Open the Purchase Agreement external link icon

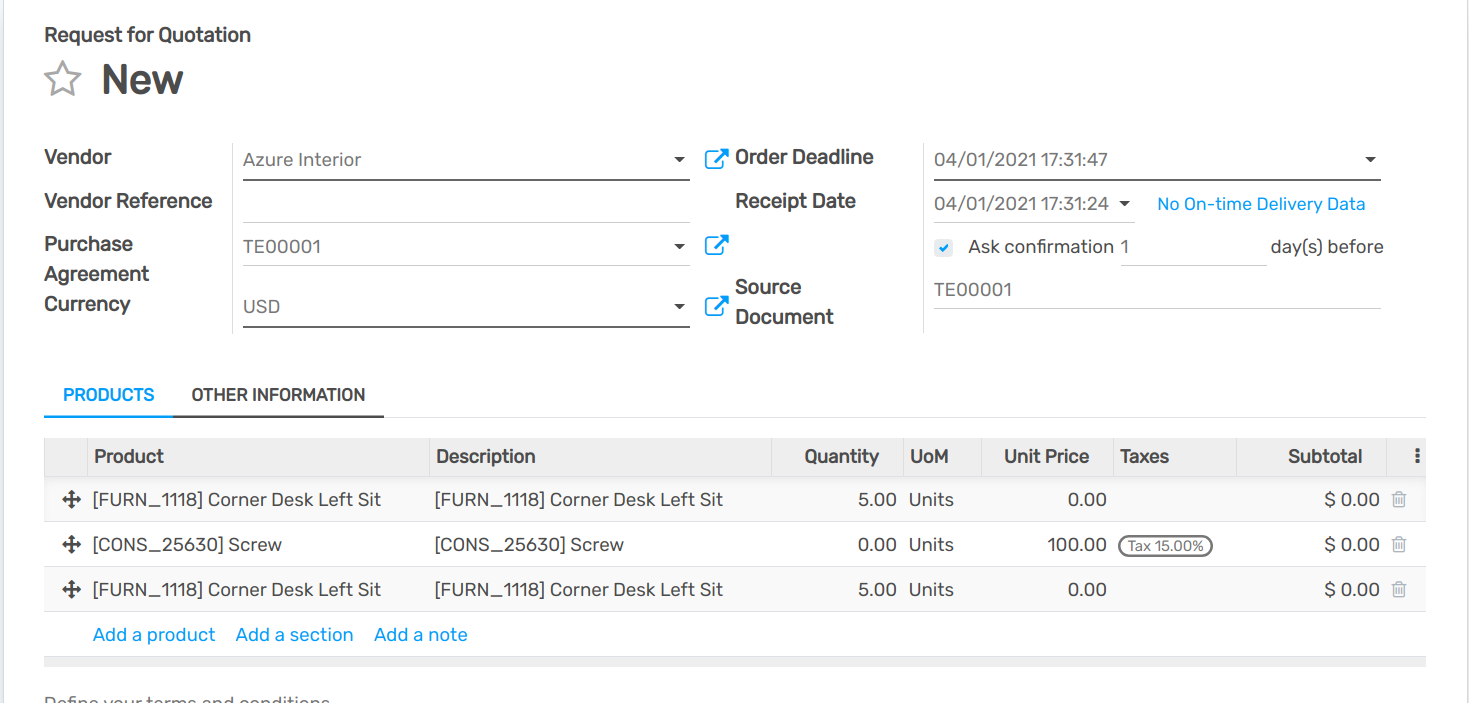click(x=716, y=245)
